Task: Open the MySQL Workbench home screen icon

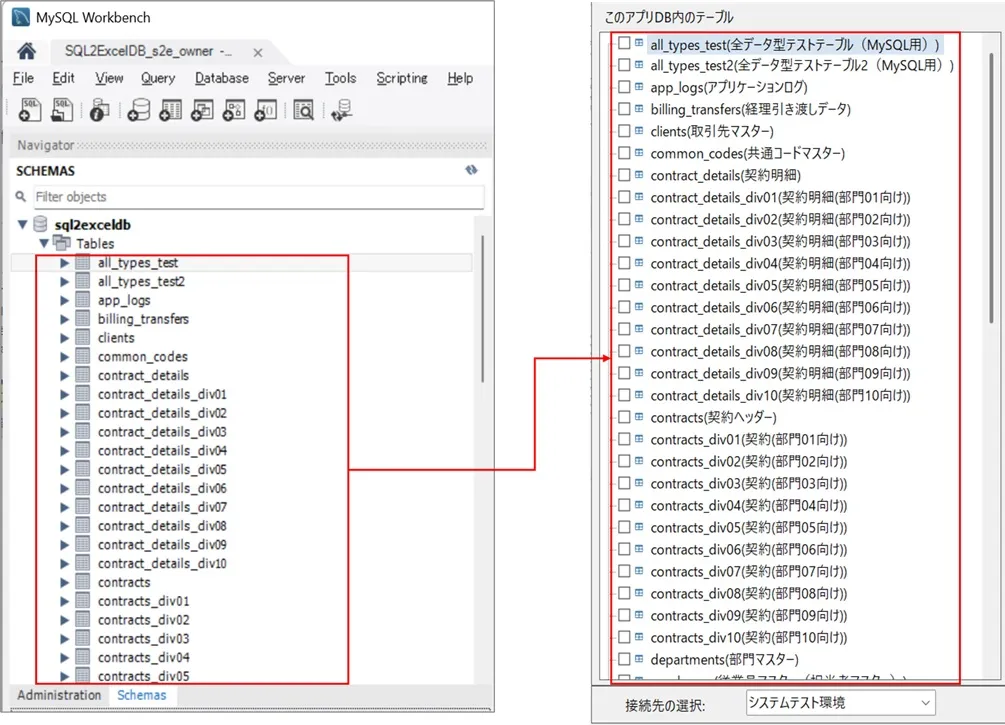Action: tap(26, 51)
